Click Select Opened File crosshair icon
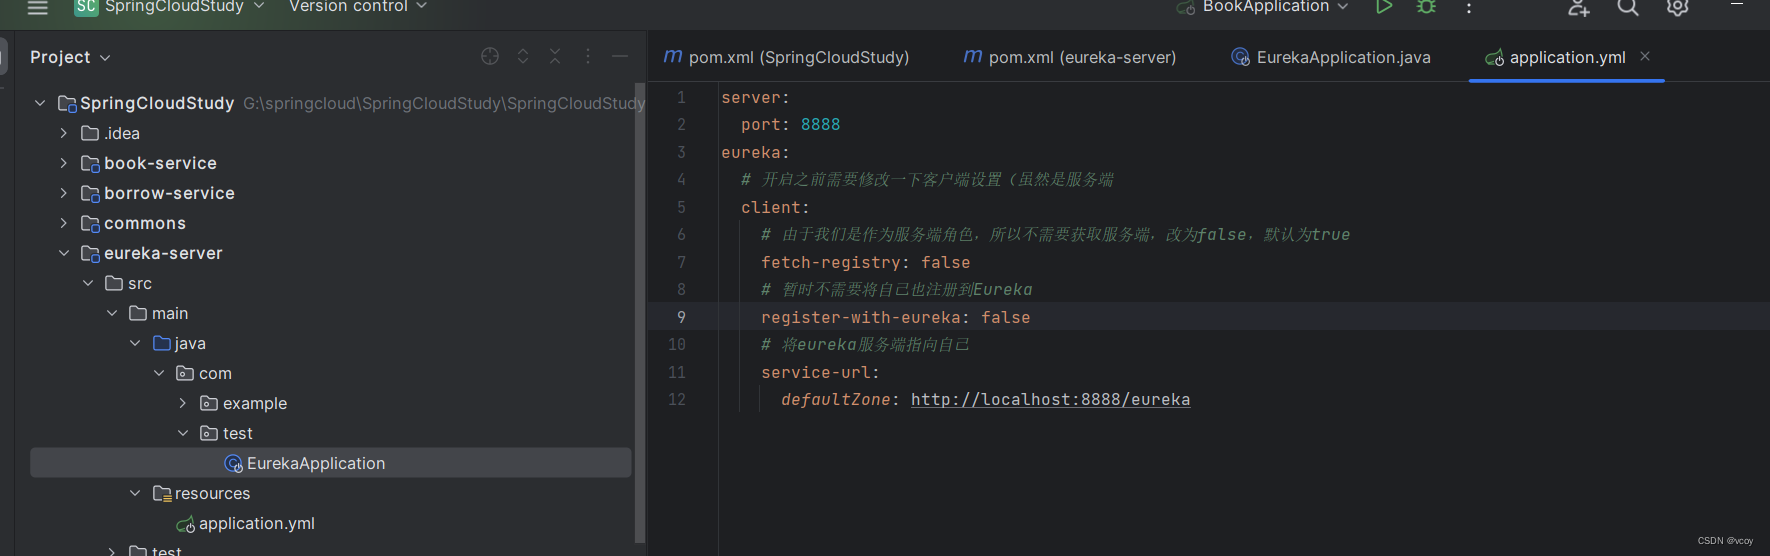This screenshot has width=1770, height=556. [x=490, y=57]
